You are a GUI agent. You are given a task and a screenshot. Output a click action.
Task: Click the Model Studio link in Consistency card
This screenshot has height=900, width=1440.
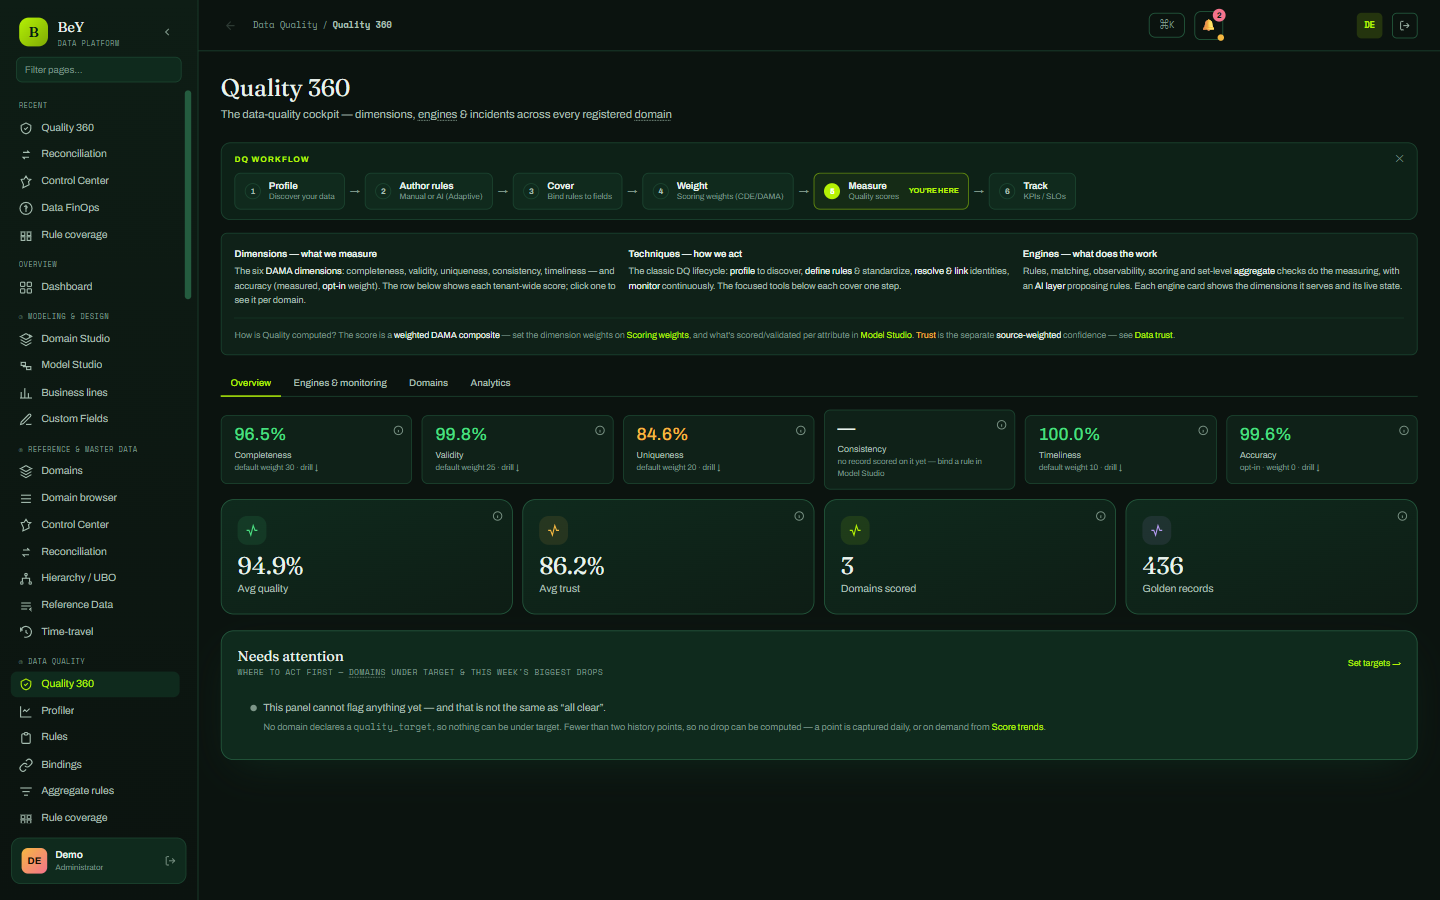coord(861,474)
